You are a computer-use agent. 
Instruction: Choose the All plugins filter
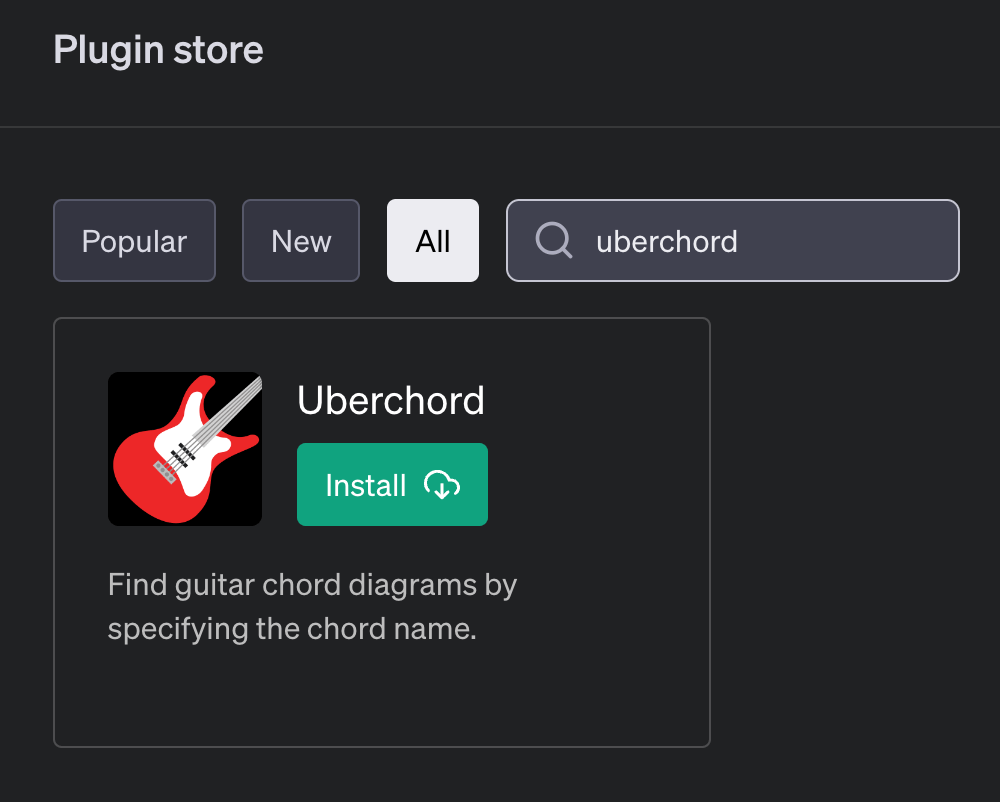pos(433,240)
